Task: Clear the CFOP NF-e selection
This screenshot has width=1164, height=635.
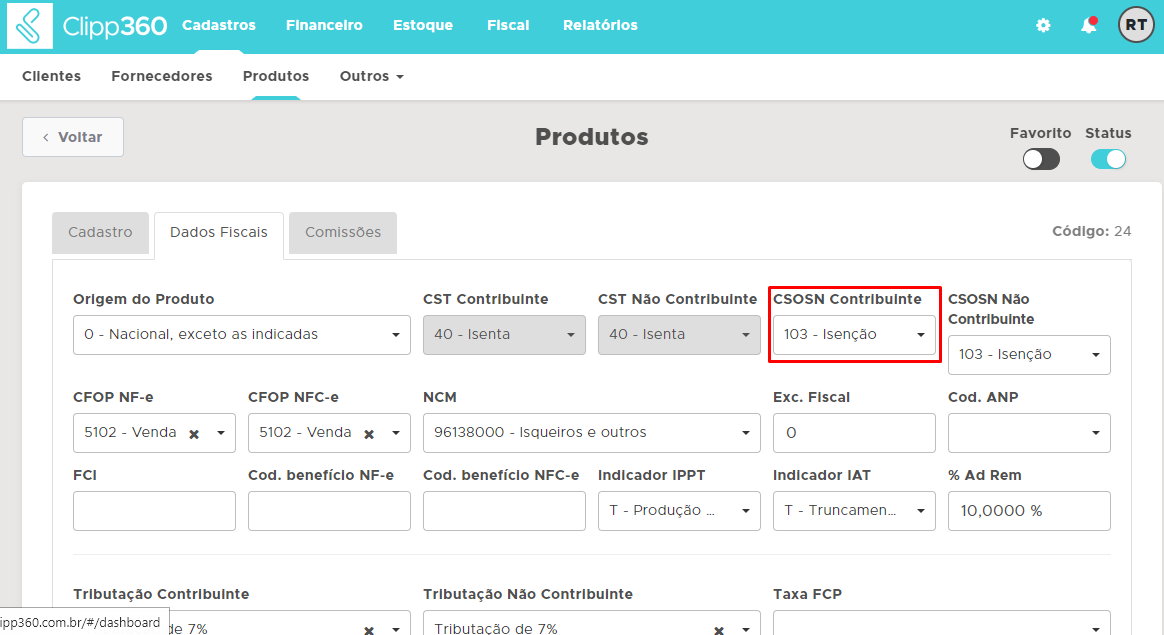Action: coord(194,434)
